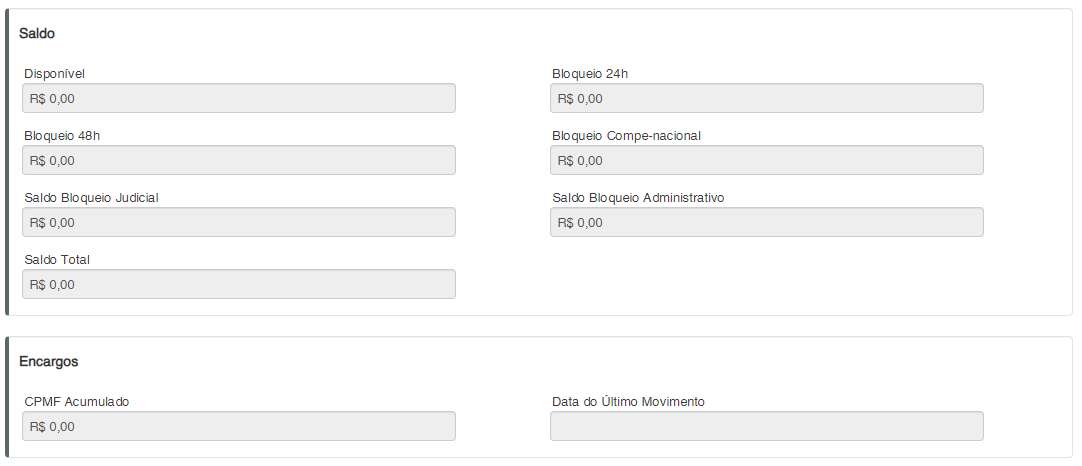Click the CPMF Acumulado field
Screen dimensions: 1082x466
pyautogui.click(x=239, y=426)
